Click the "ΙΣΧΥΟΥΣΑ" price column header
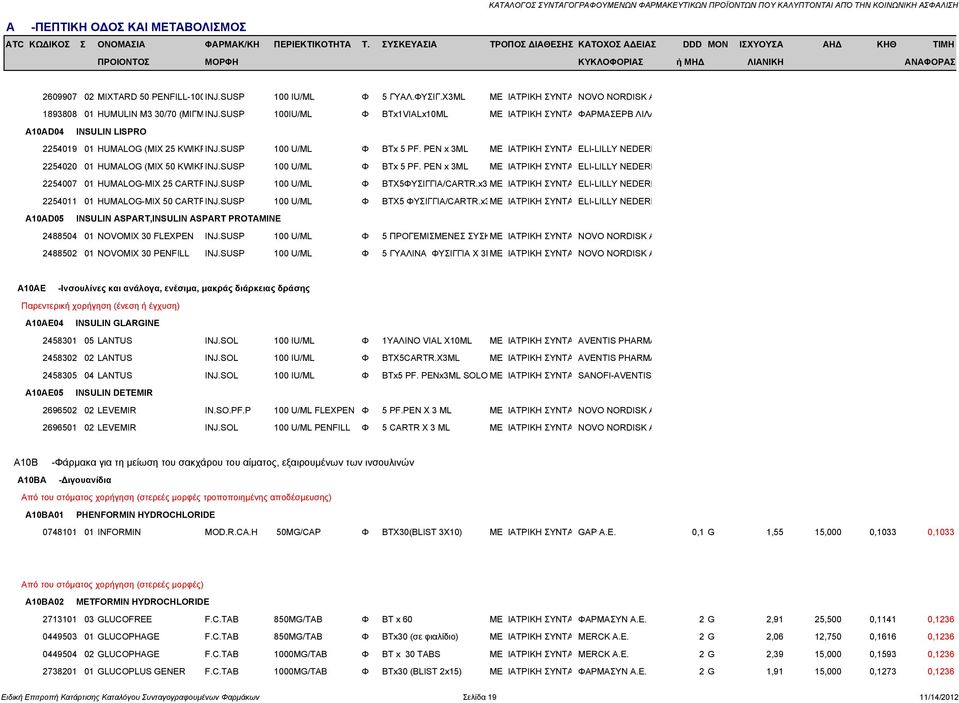The image size is (959, 703). click(761, 45)
